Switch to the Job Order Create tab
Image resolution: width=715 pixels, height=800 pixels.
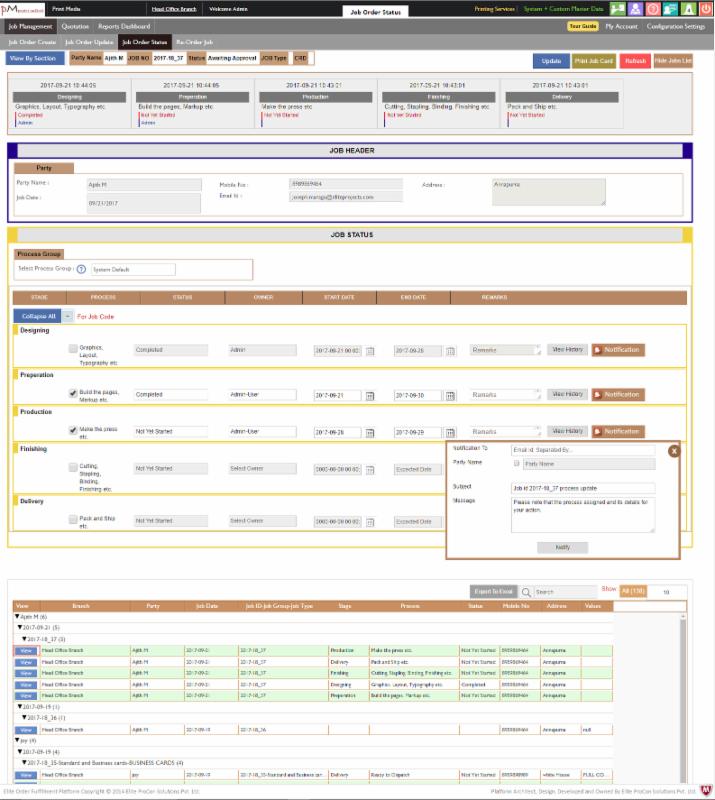click(x=32, y=42)
